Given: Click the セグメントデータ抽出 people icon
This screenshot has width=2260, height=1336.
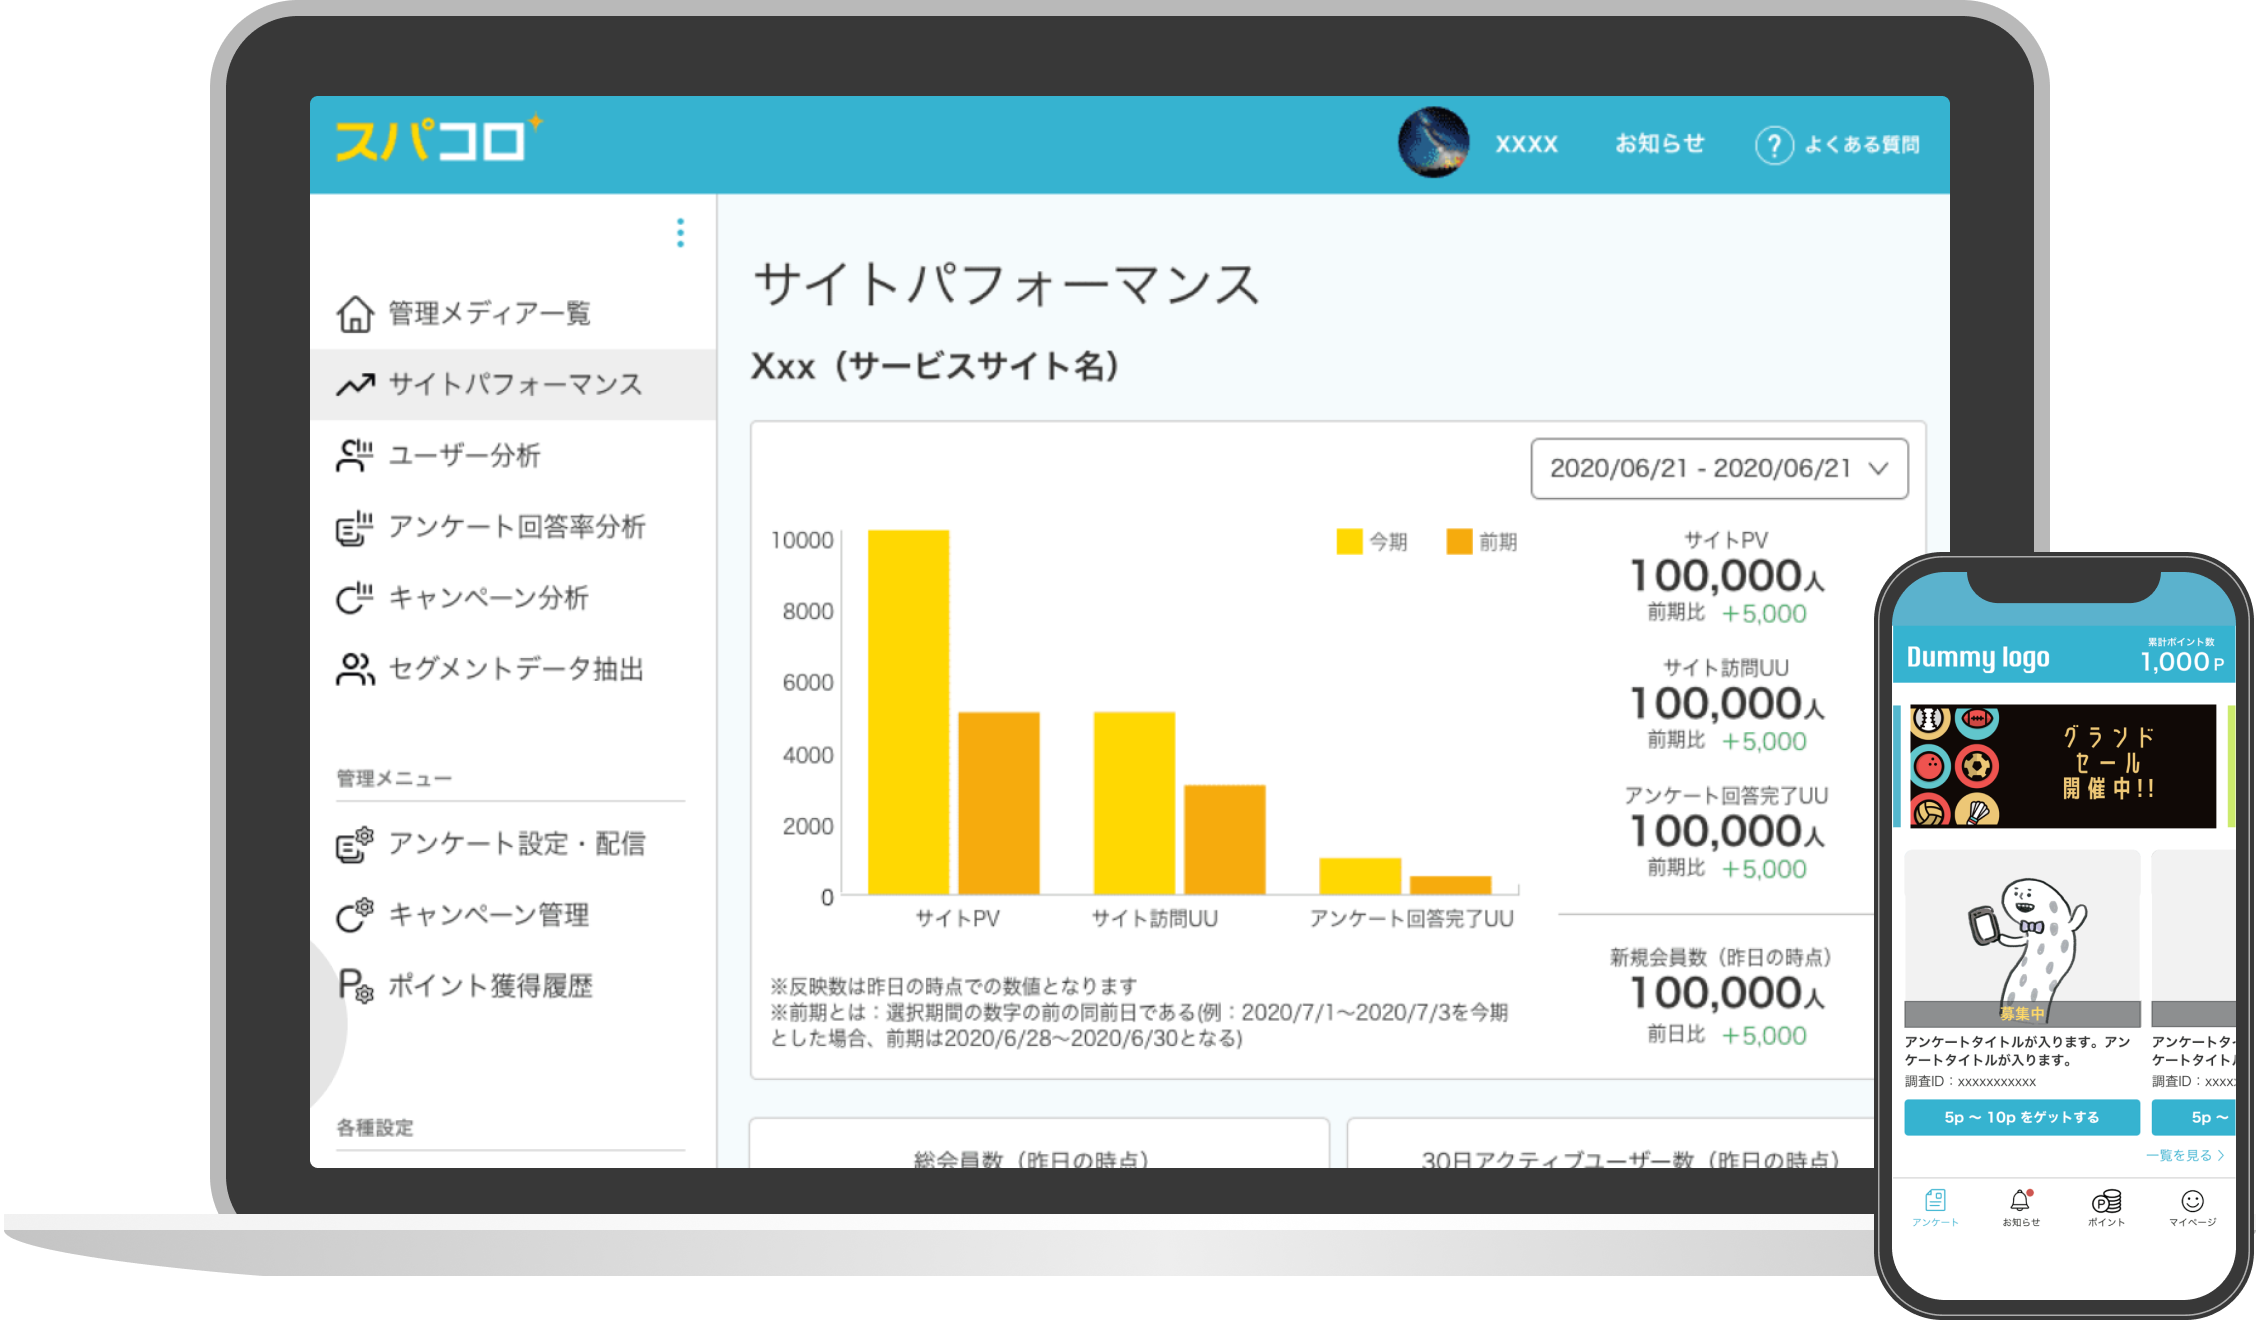Looking at the screenshot, I should (354, 669).
